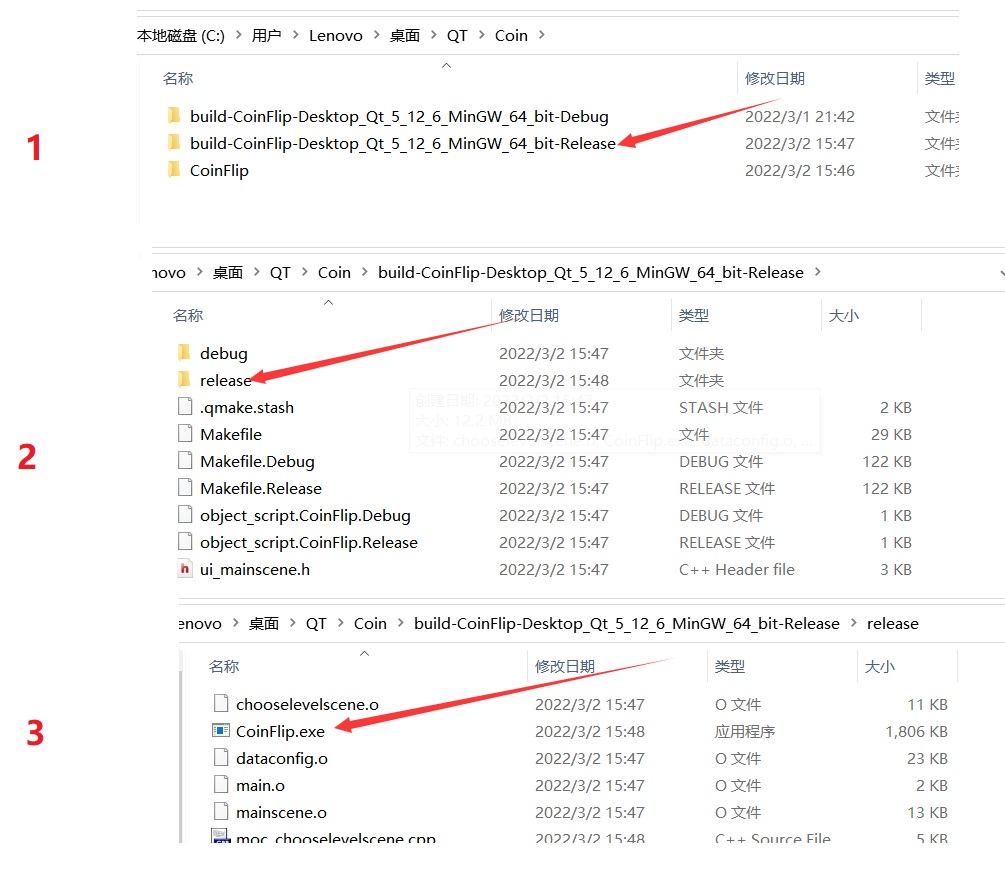Go to release breadcrumb in third window

click(x=893, y=623)
